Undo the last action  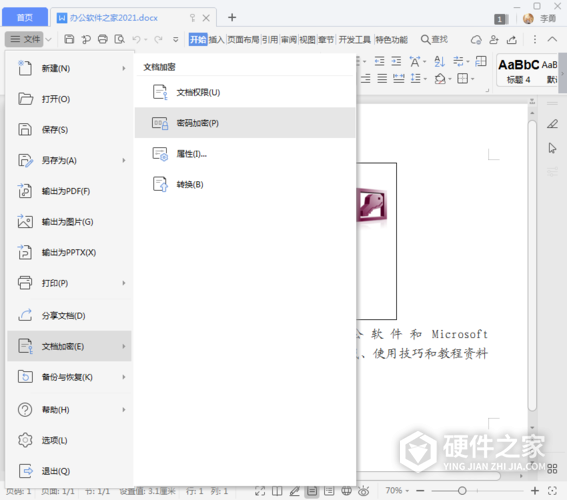[x=136, y=39]
